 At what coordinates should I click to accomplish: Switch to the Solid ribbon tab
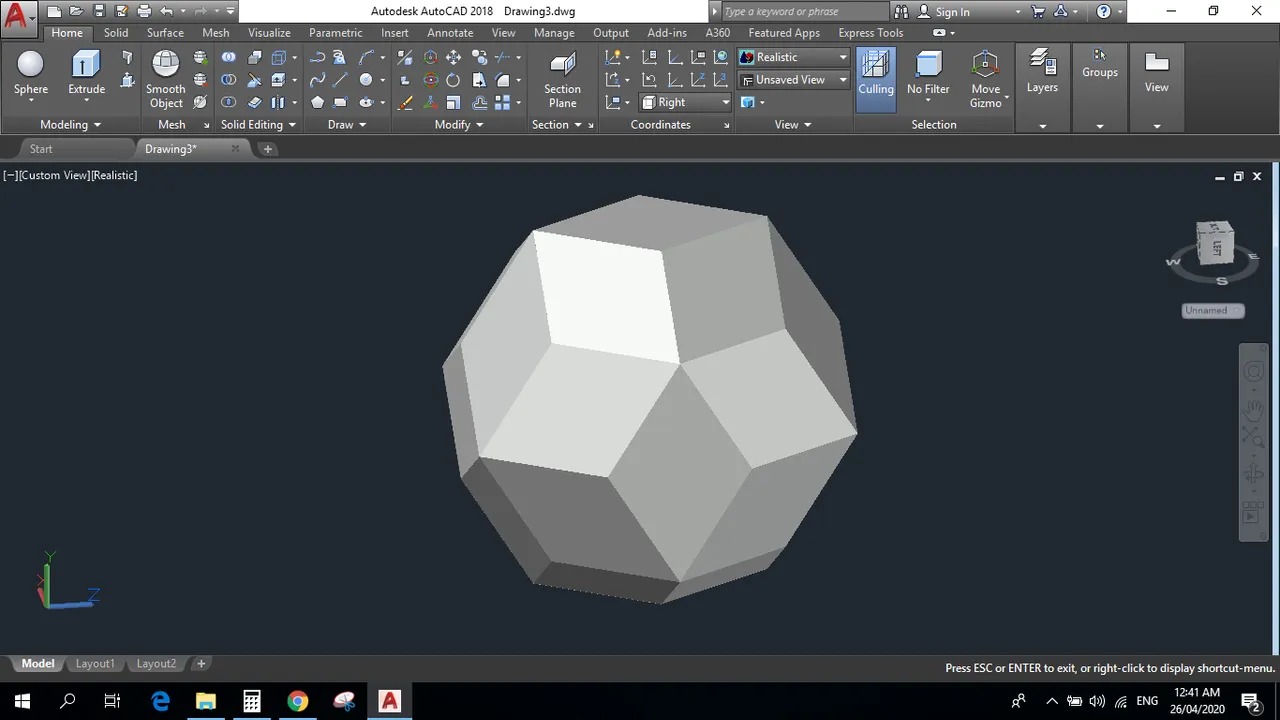coord(116,33)
